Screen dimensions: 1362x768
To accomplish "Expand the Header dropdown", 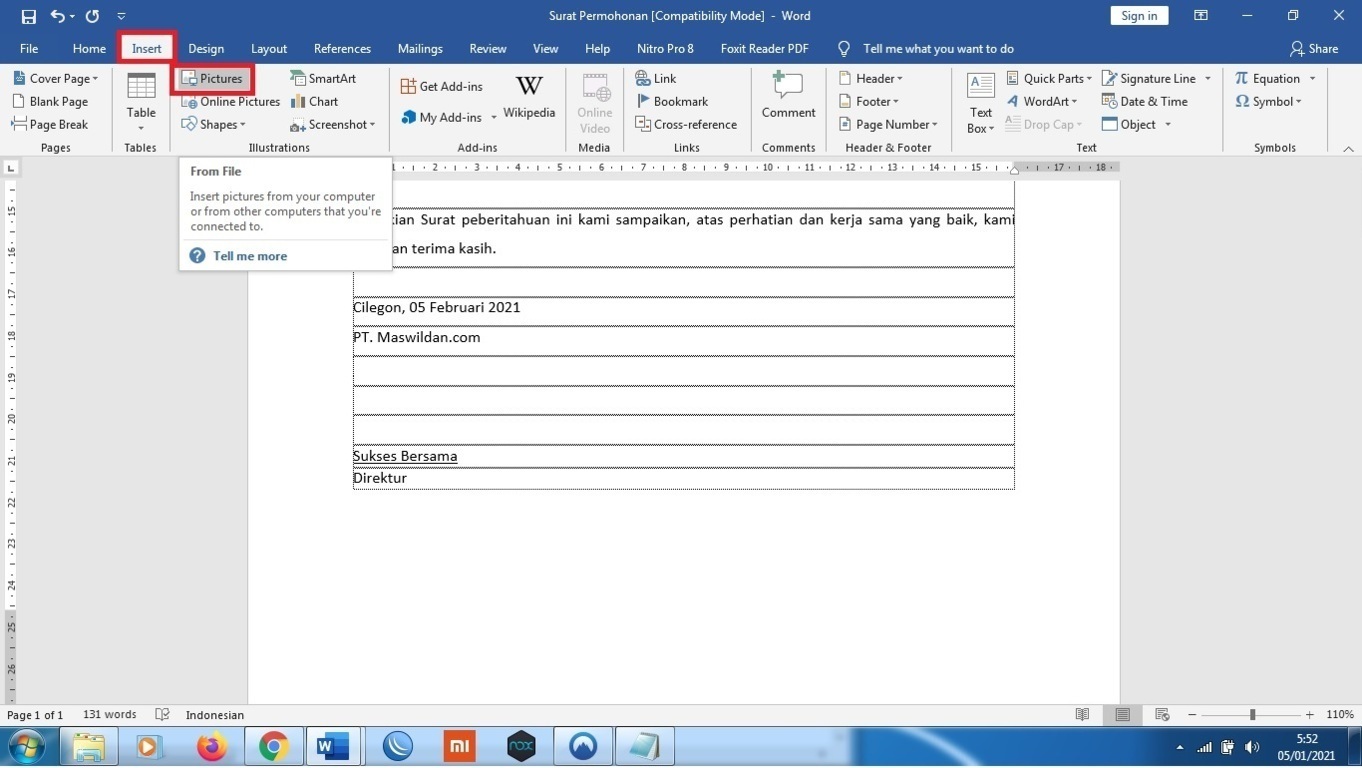I will coord(874,78).
